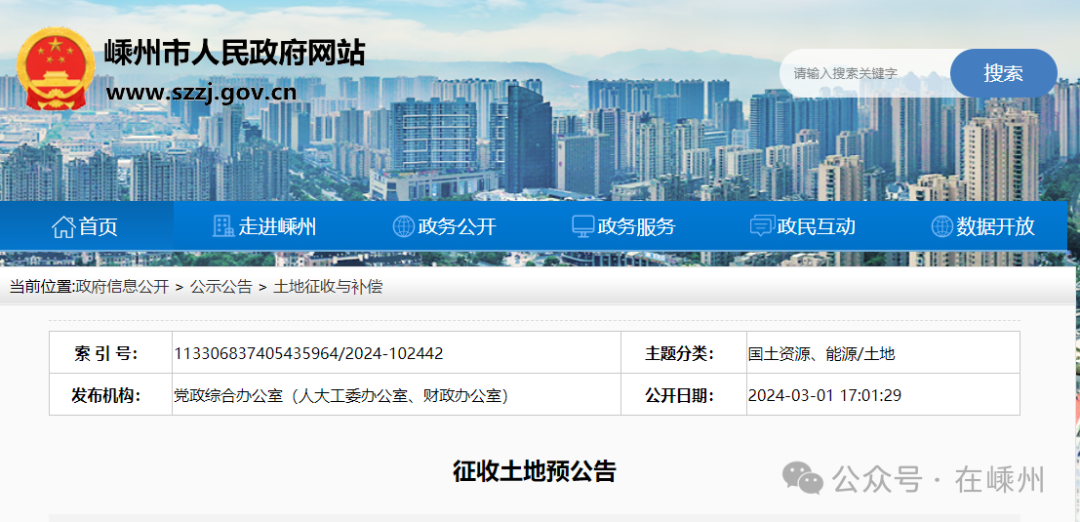
Task: Click the 索引号 label cell
Action: pyautogui.click(x=111, y=353)
